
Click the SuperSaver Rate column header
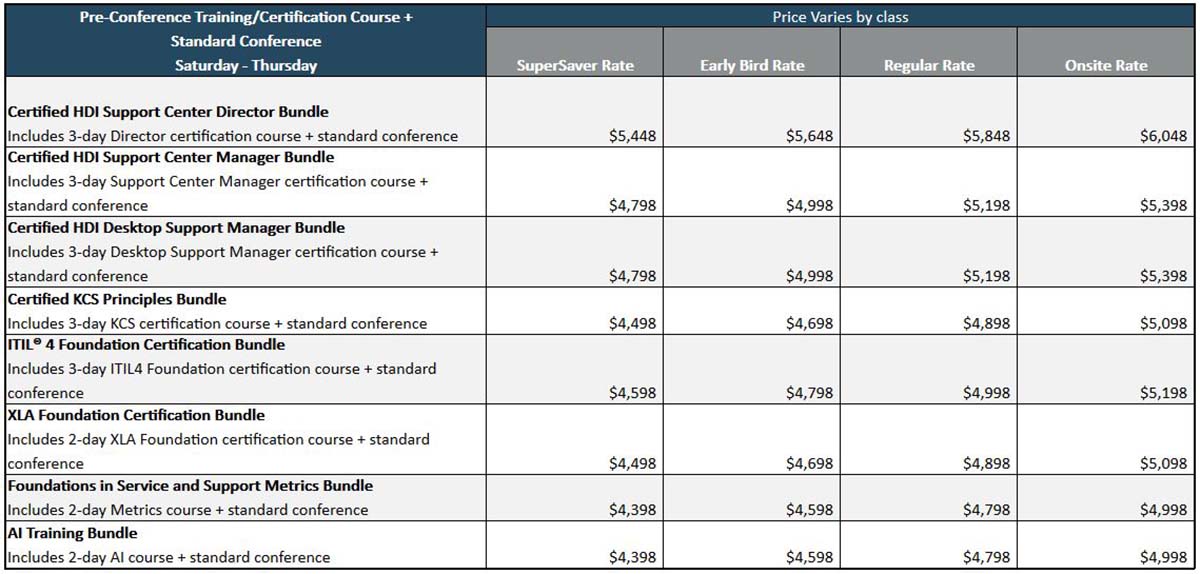(575, 66)
